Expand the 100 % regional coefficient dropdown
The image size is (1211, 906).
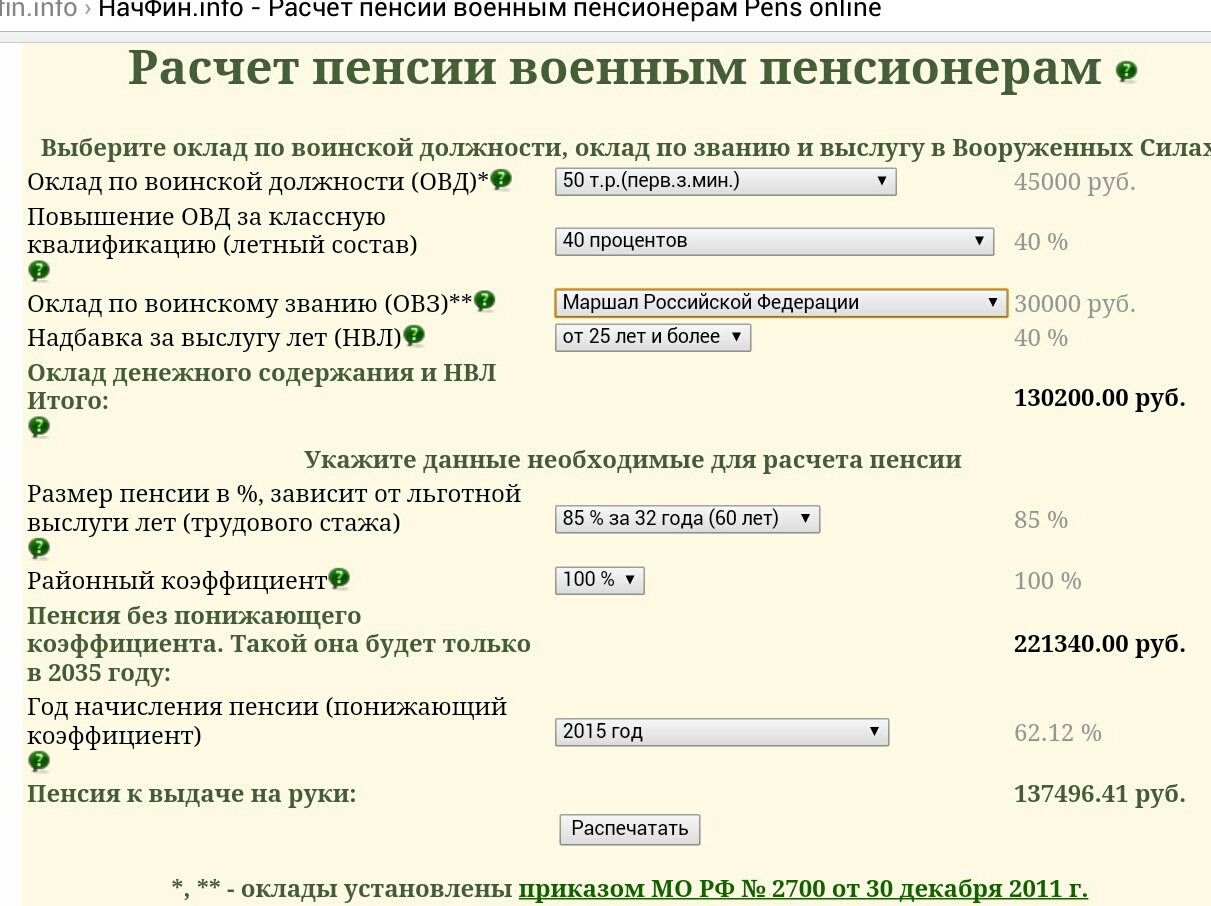pos(599,580)
